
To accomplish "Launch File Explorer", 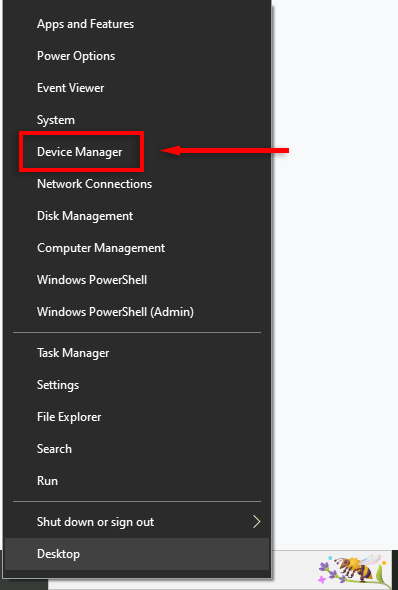I will point(137,417).
